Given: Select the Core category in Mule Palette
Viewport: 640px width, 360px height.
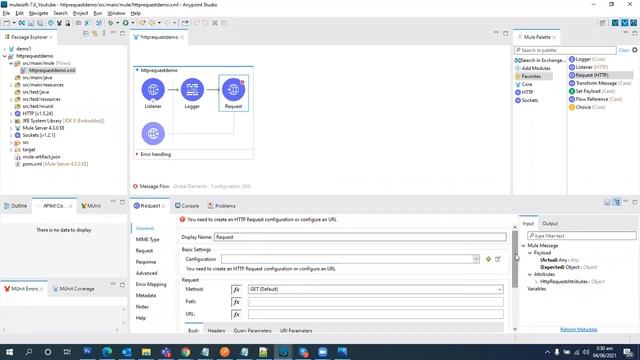Looking at the screenshot, I should click(524, 84).
